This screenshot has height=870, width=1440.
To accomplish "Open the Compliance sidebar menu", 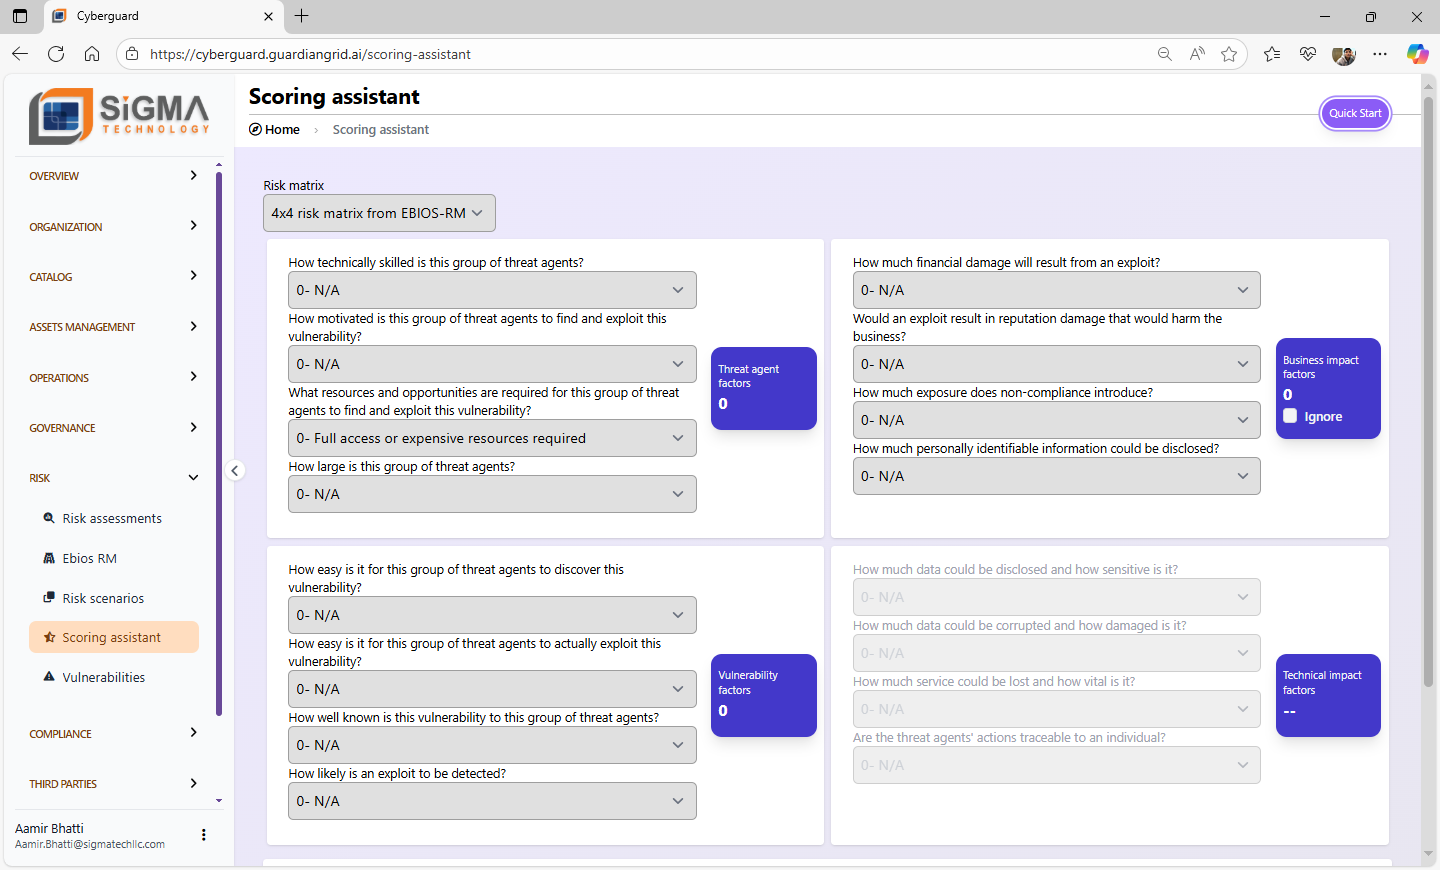I will [113, 734].
